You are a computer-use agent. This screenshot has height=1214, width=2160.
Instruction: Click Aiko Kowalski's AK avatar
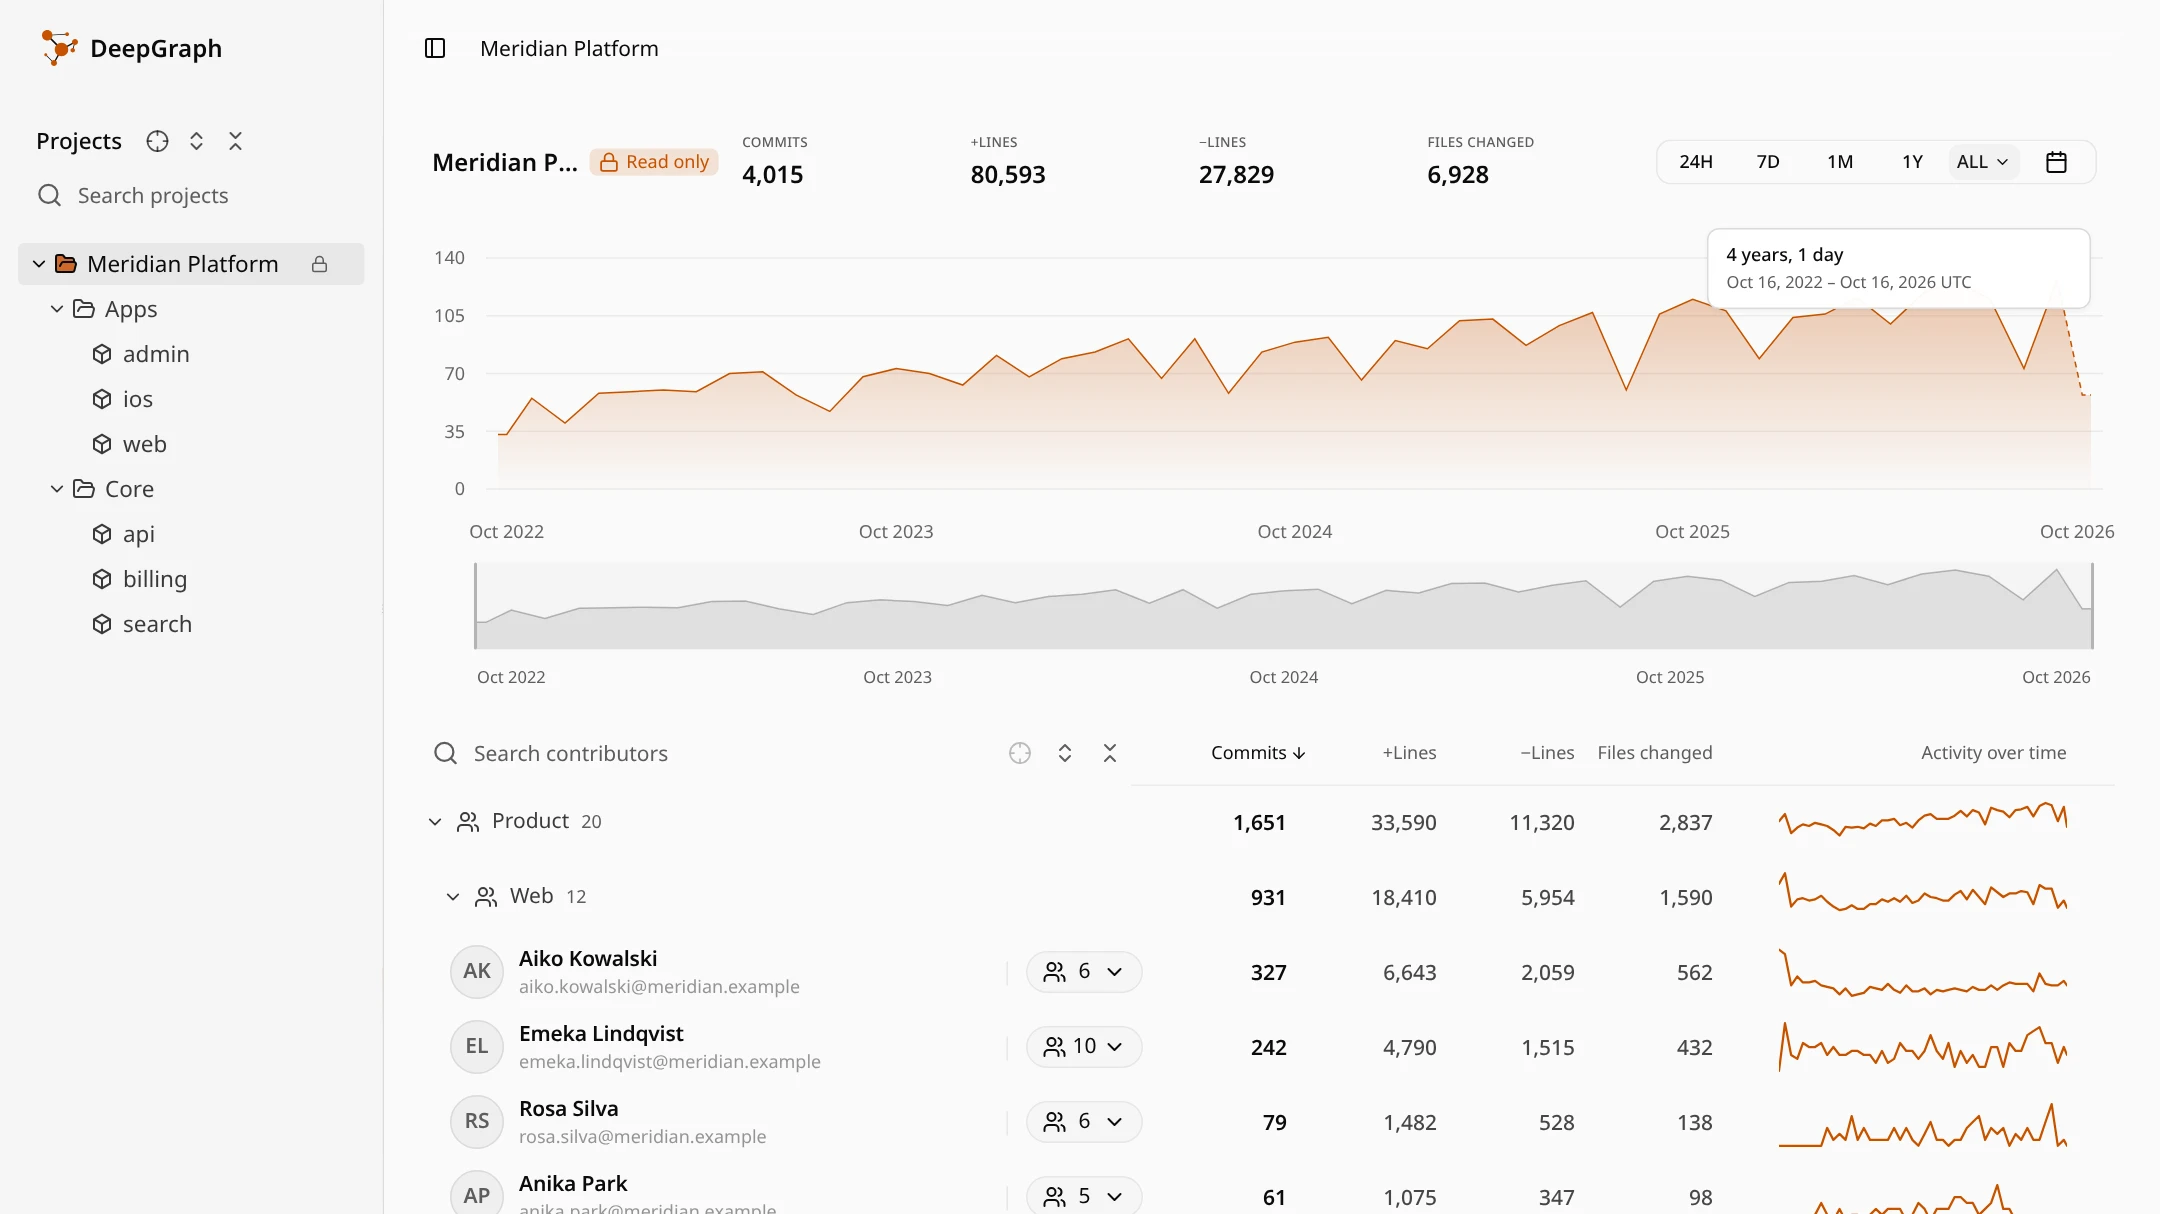477,972
